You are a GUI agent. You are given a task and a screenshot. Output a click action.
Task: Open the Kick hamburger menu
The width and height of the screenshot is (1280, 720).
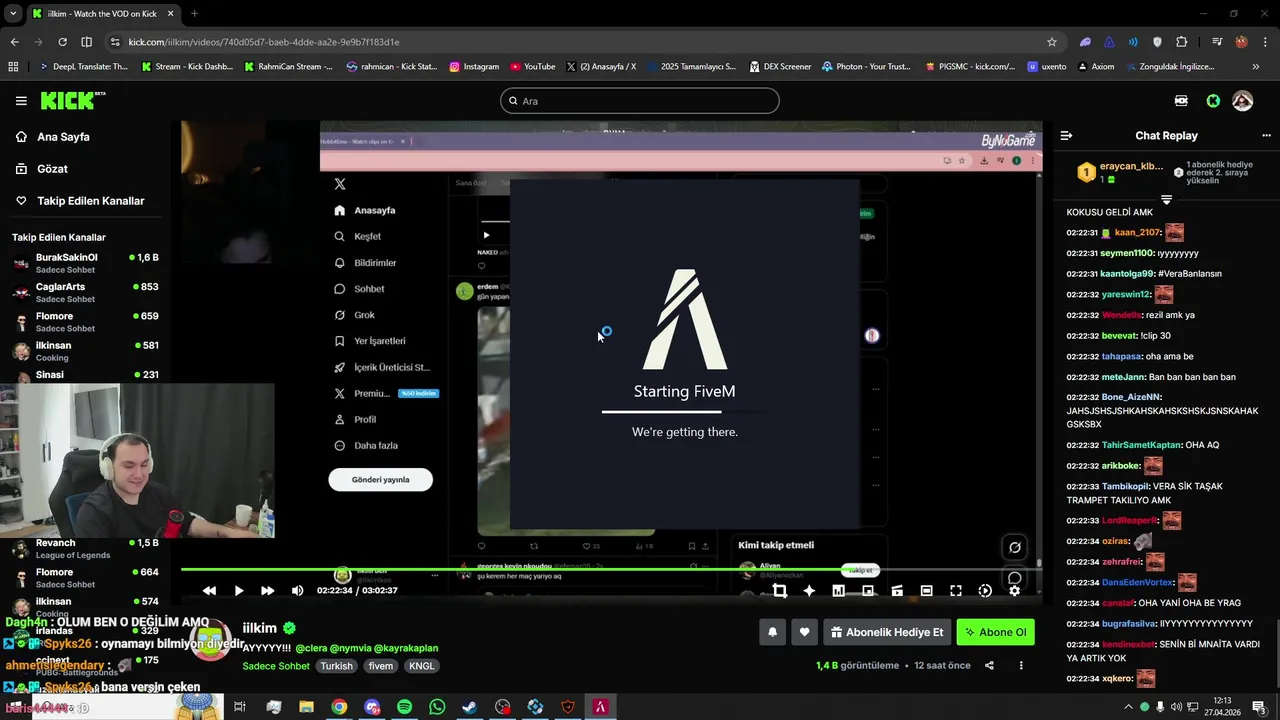[x=21, y=101]
